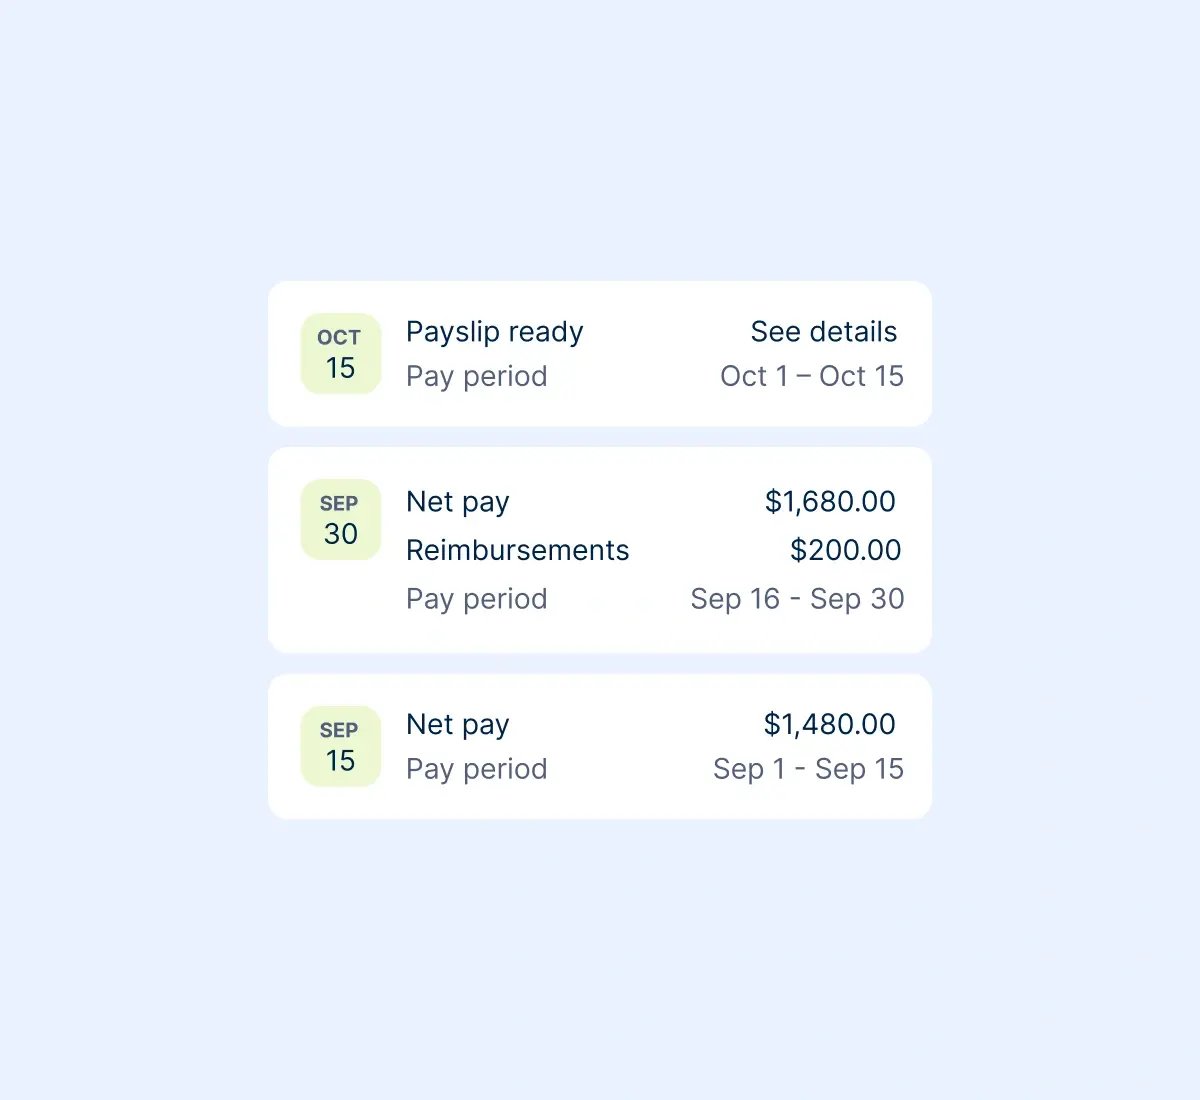This screenshot has height=1100, width=1200.
Task: Click the Reimbursements label
Action: (x=517, y=550)
